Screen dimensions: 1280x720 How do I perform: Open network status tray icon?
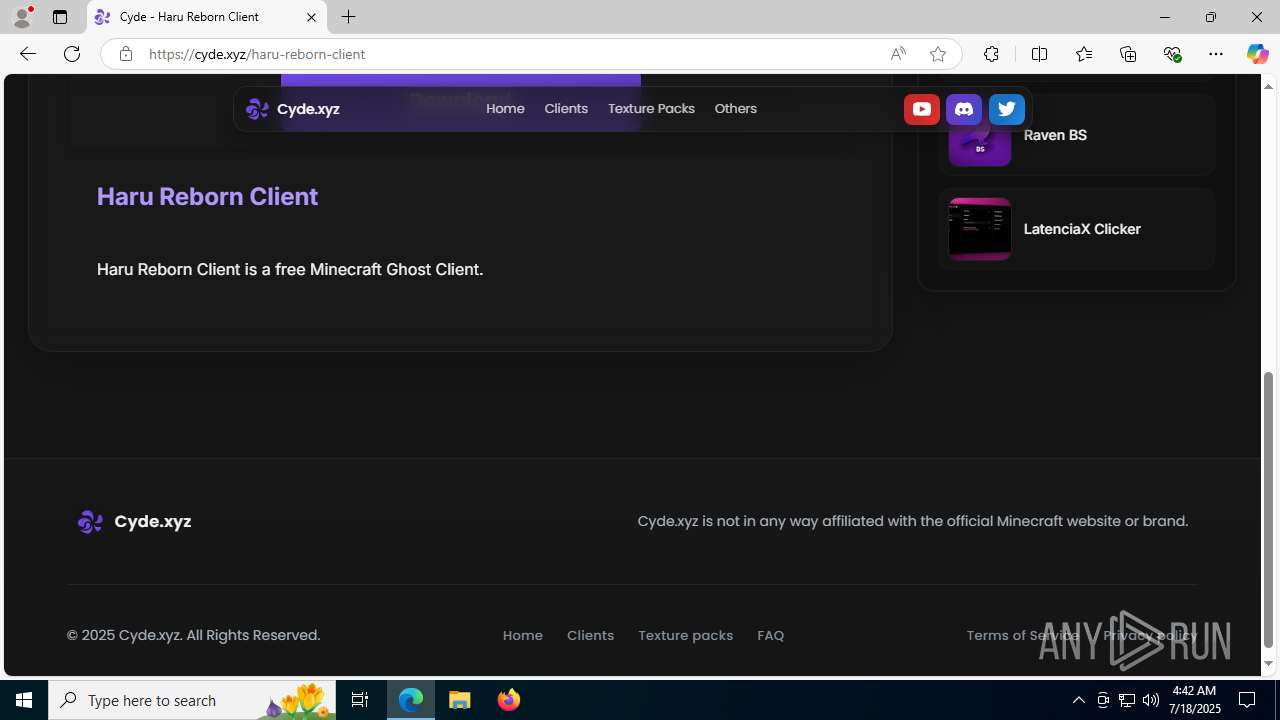point(1127,700)
